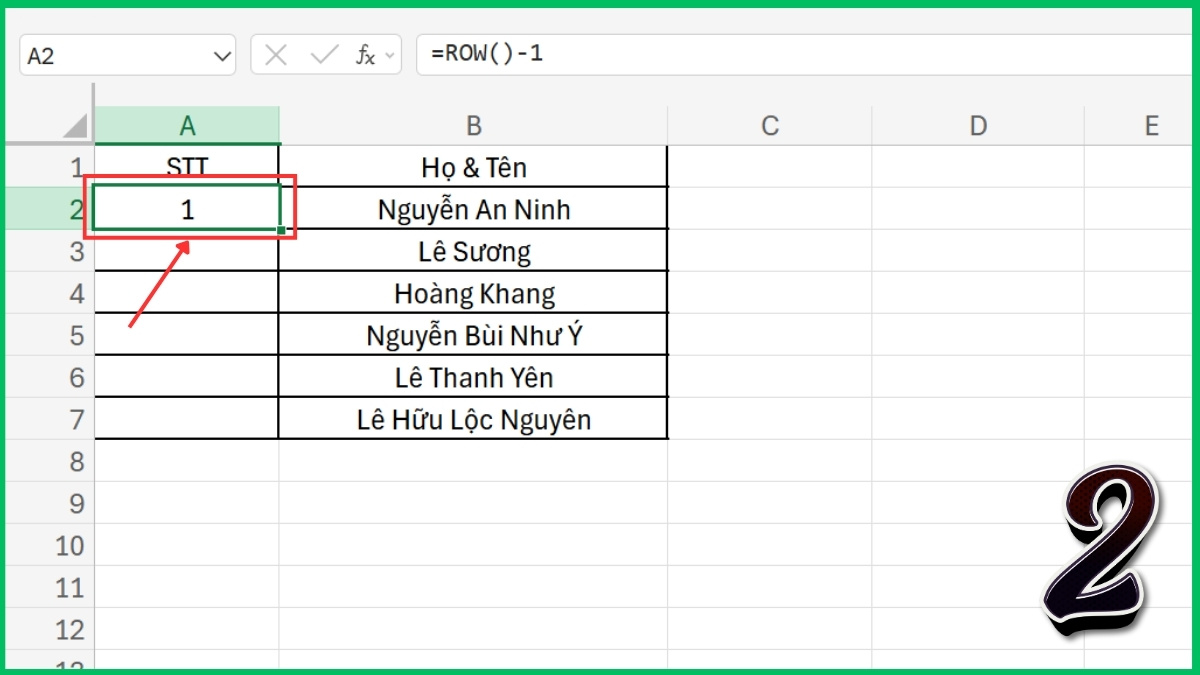The image size is (1200, 675).
Task: Click cell A2 containing 1
Action: pyautogui.click(x=187, y=209)
